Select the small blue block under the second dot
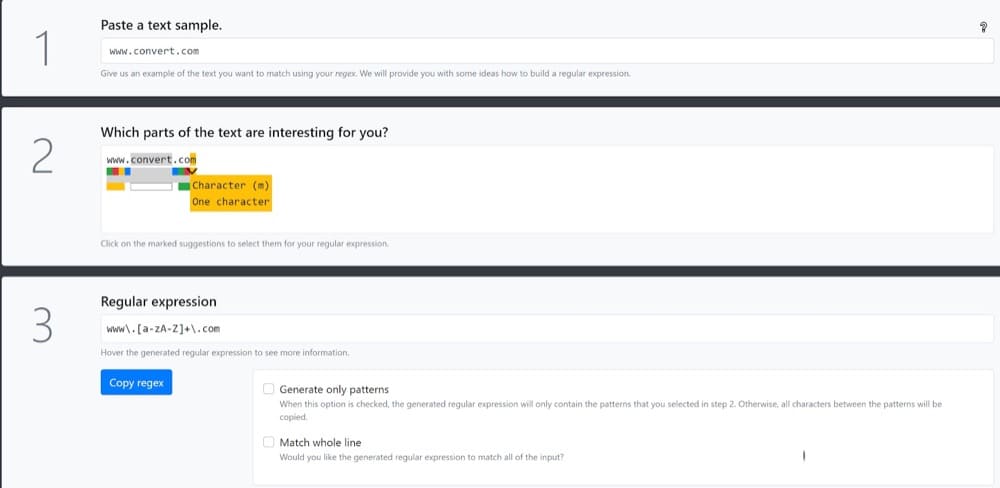1000x488 pixels. (175, 171)
